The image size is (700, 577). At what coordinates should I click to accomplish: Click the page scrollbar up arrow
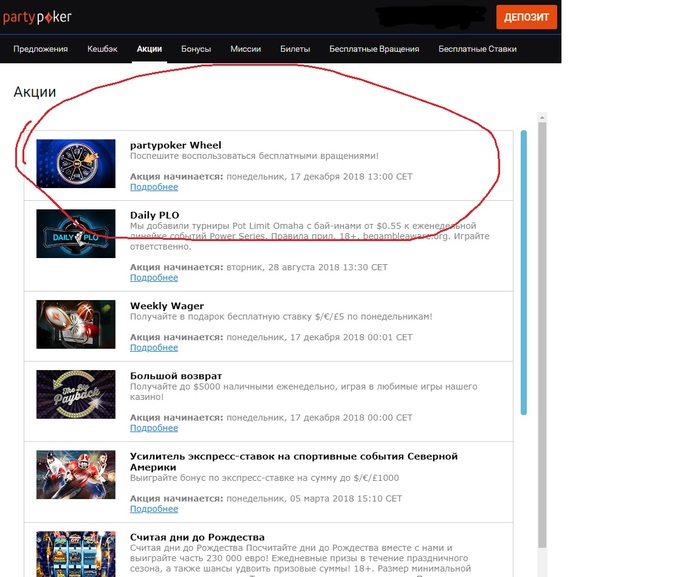point(542,117)
